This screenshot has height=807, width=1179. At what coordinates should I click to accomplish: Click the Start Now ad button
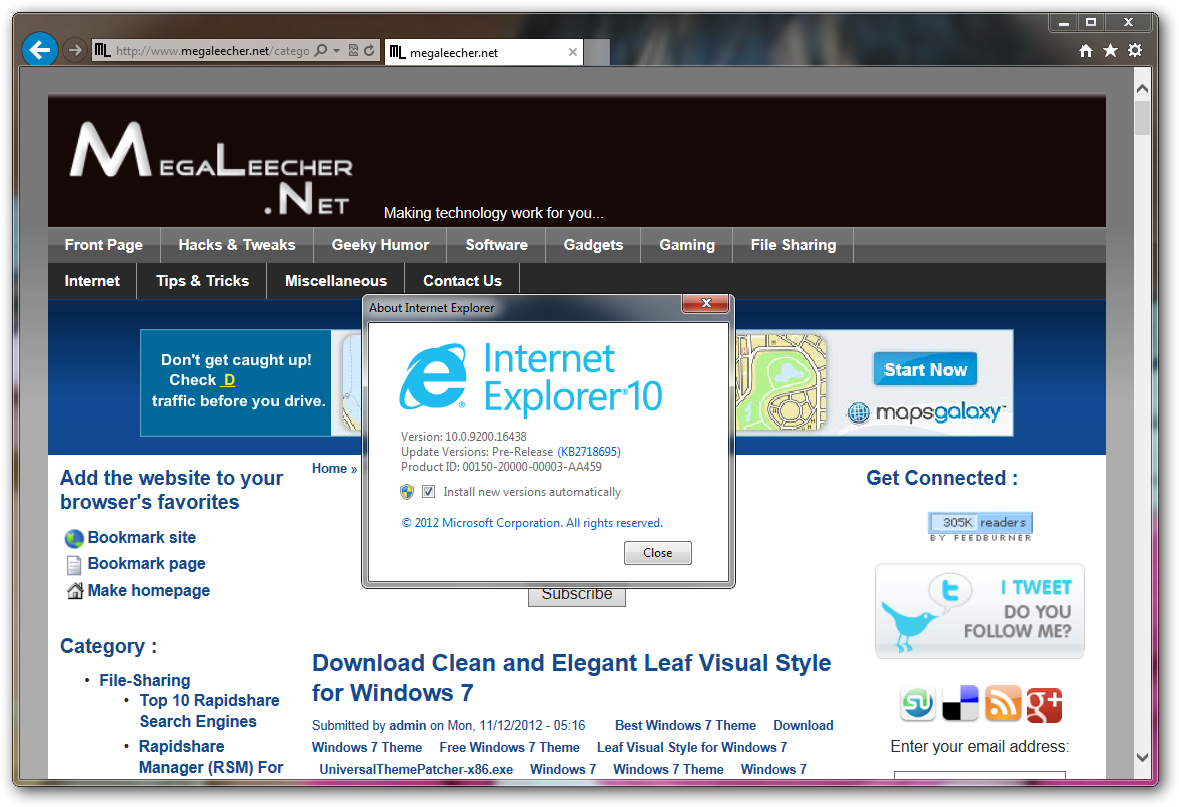(x=925, y=369)
